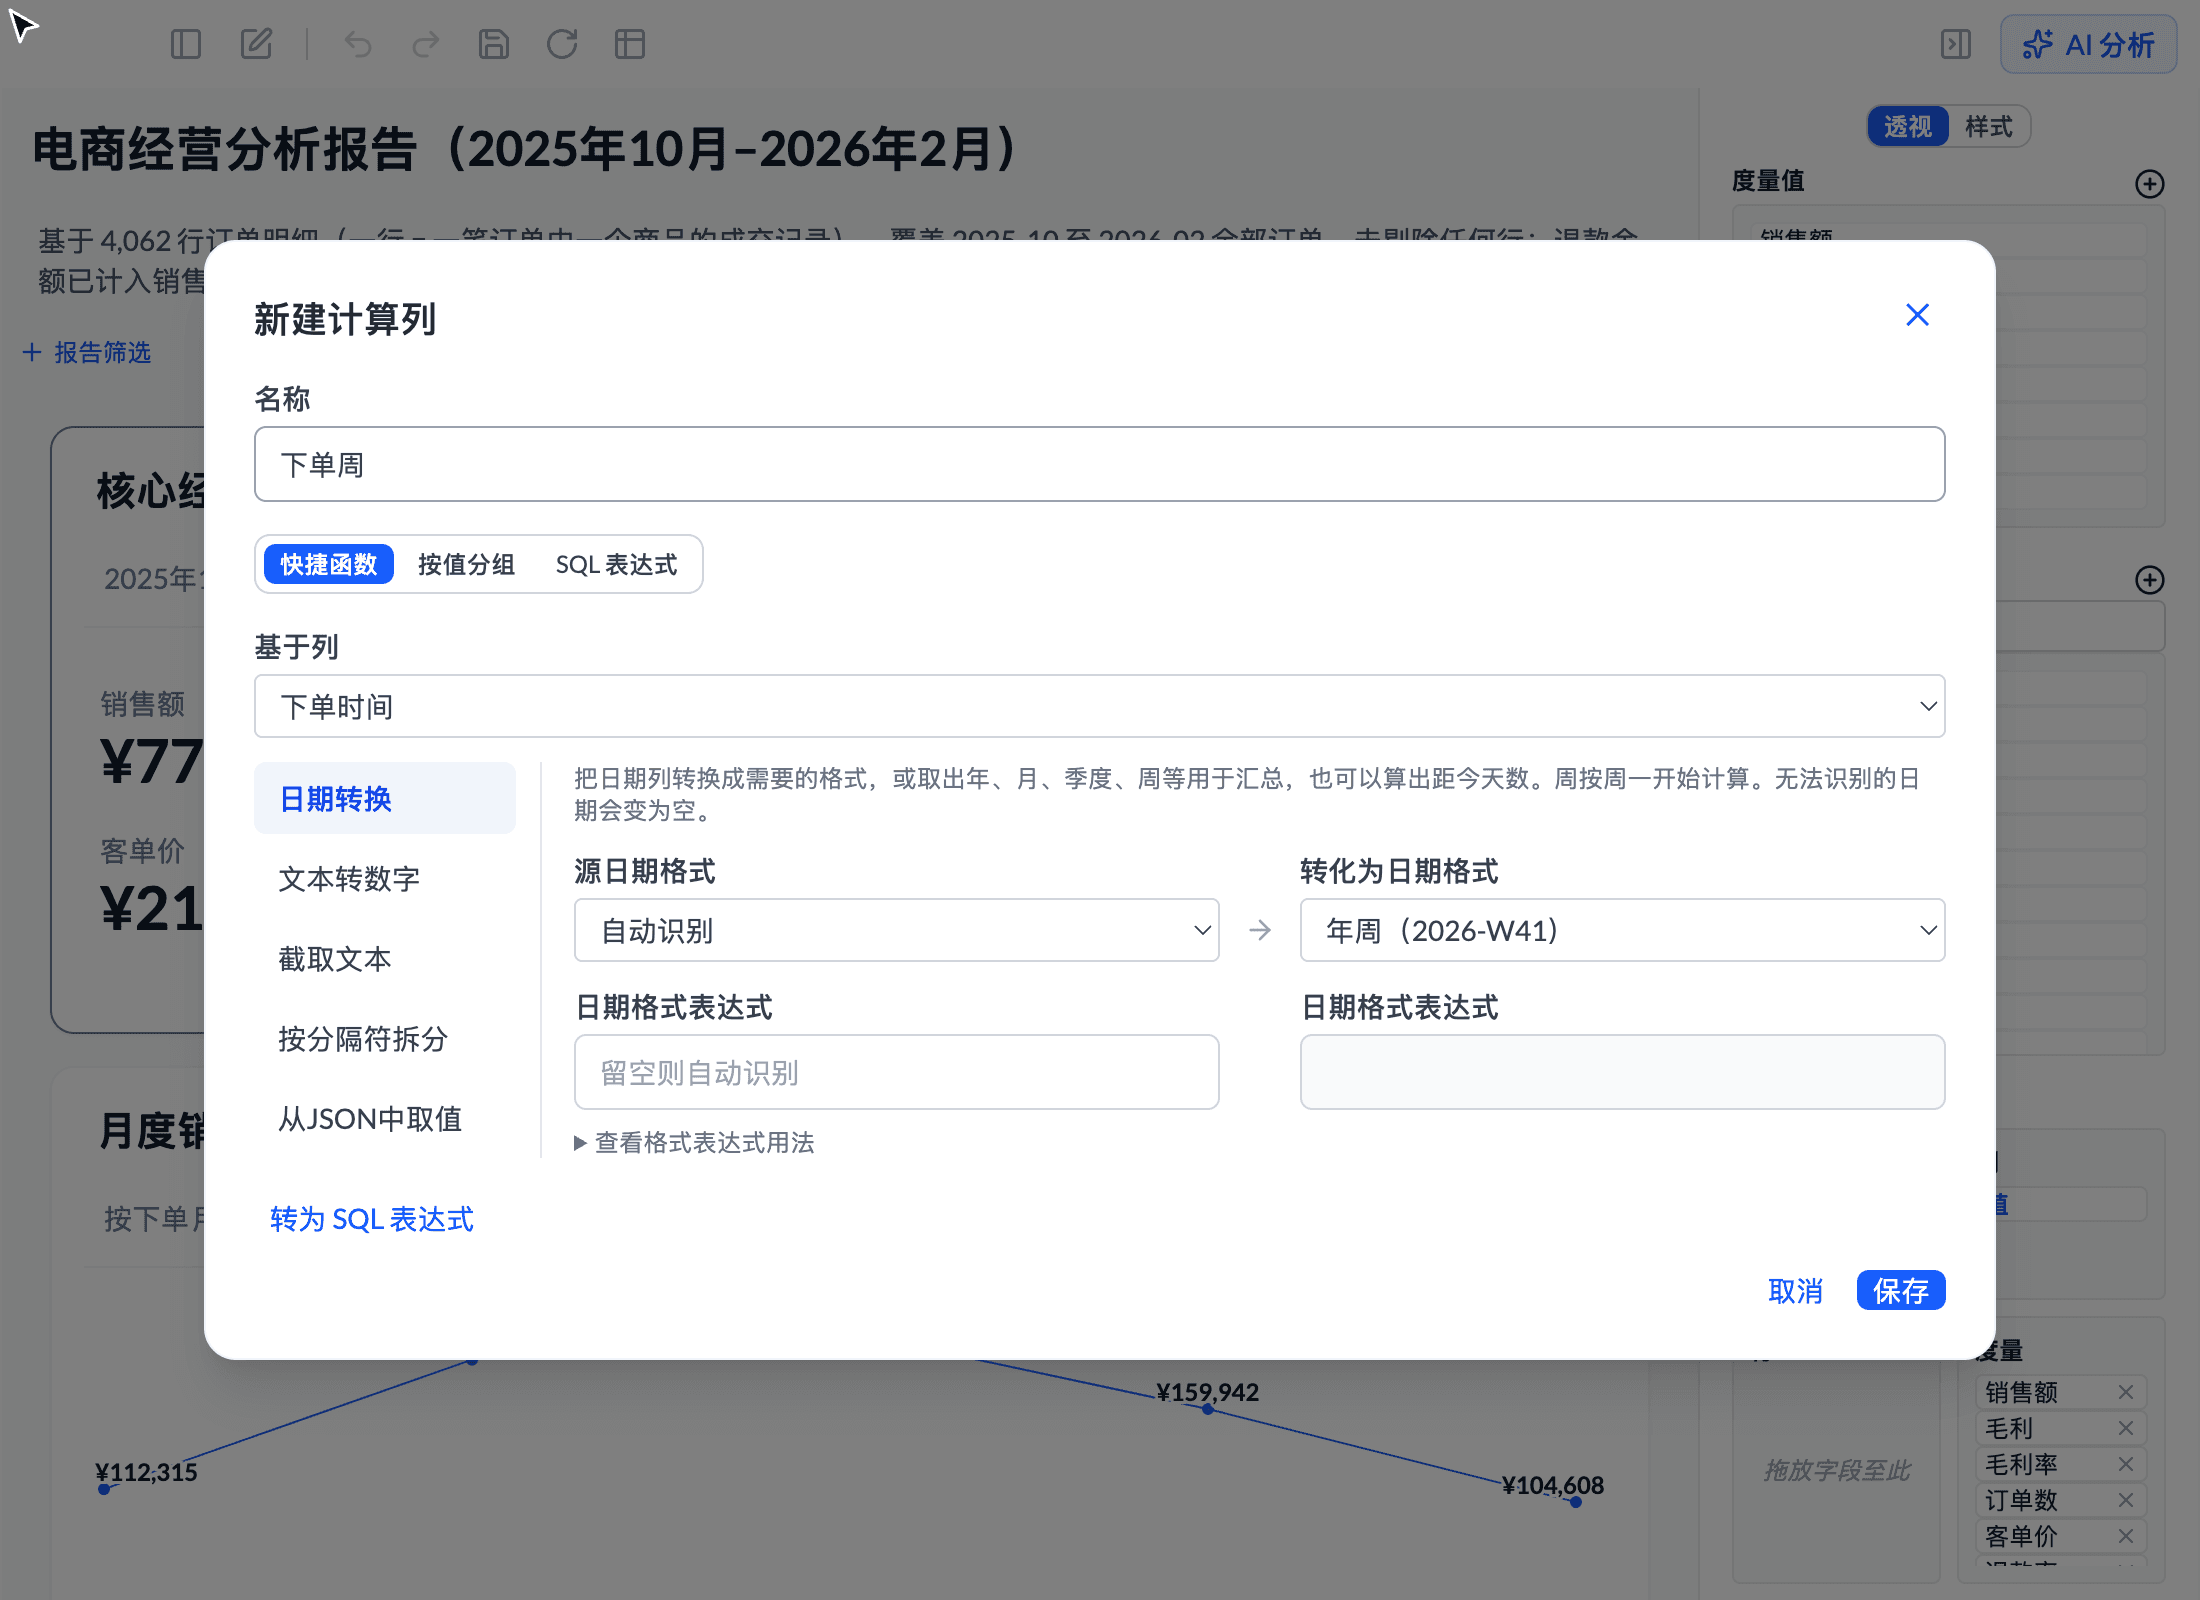Screen dimensions: 2200x1600
Task: Click the target 日期格式表达式 field
Action: point(1622,1072)
